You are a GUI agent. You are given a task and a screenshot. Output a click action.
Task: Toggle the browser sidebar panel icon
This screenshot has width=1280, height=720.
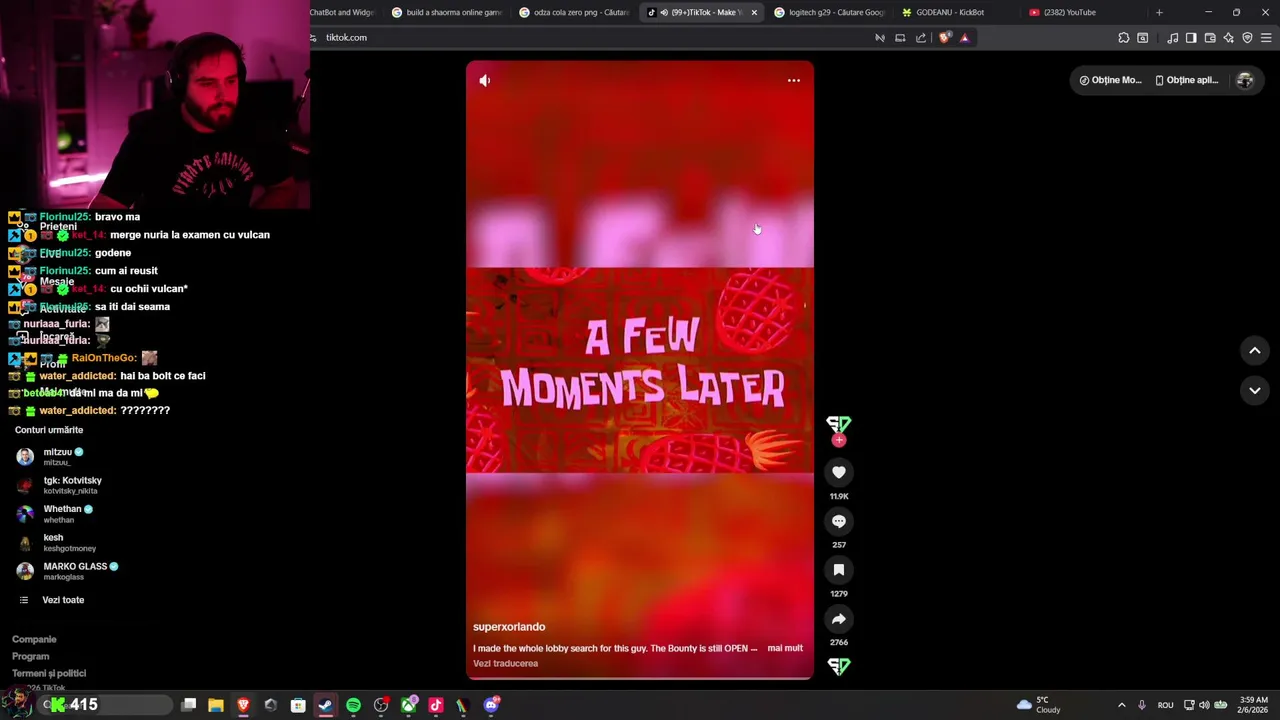[1191, 38]
